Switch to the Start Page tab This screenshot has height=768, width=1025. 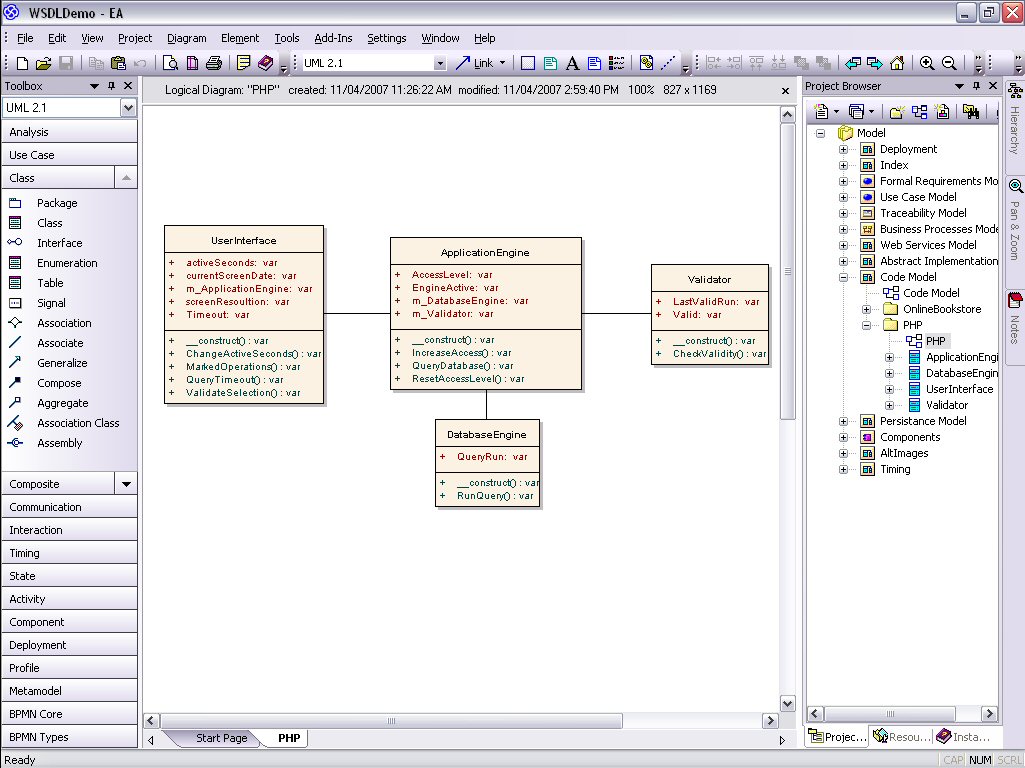pos(222,738)
